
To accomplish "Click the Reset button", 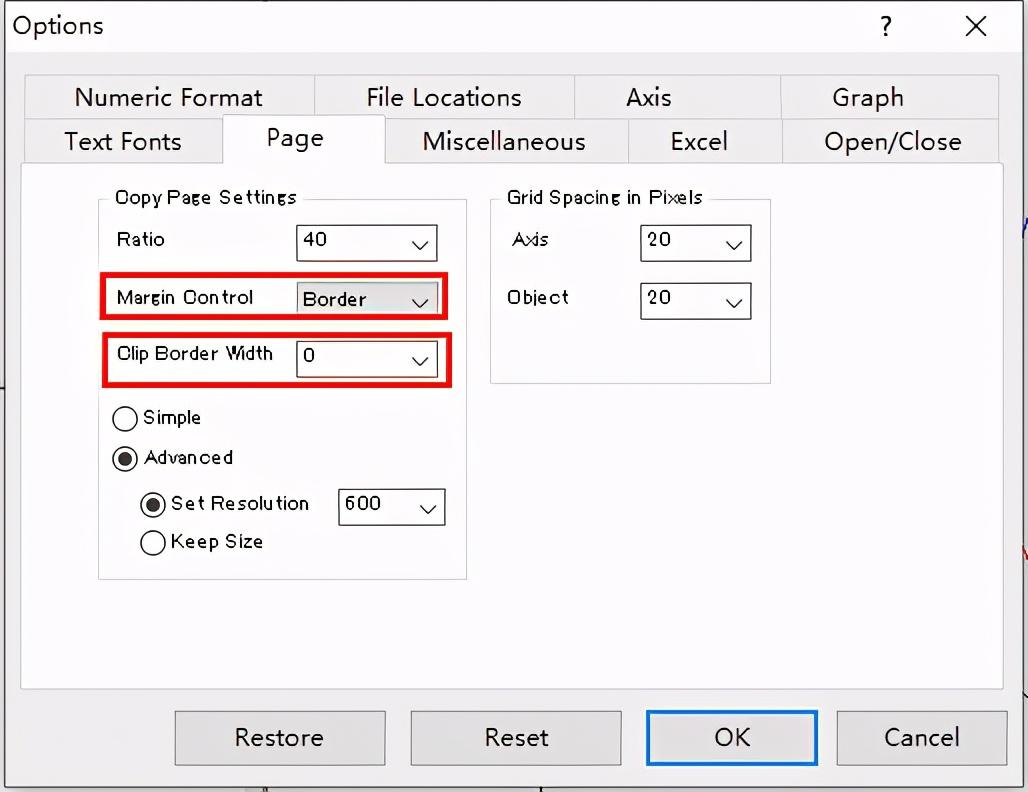I will [516, 738].
